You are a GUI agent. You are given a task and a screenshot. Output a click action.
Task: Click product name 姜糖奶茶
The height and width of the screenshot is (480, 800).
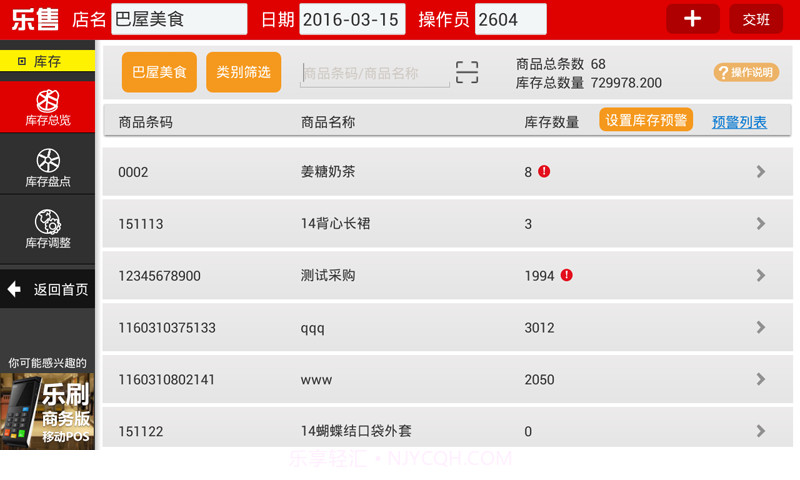click(328, 171)
